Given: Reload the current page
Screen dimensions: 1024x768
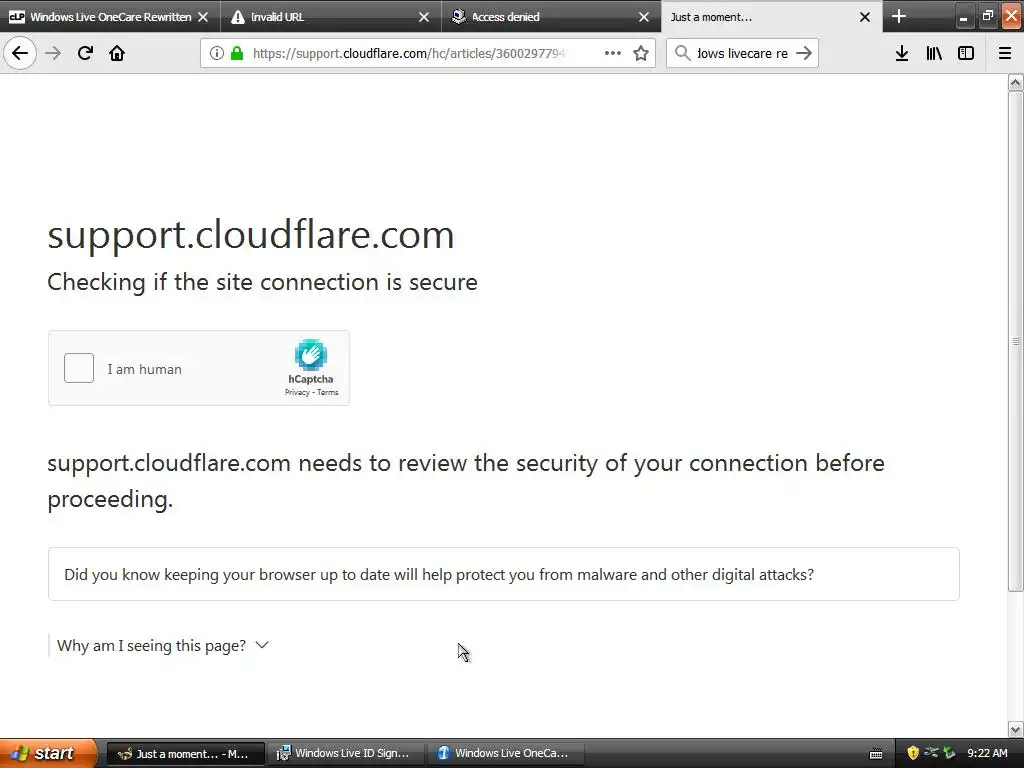Looking at the screenshot, I should coord(85,53).
